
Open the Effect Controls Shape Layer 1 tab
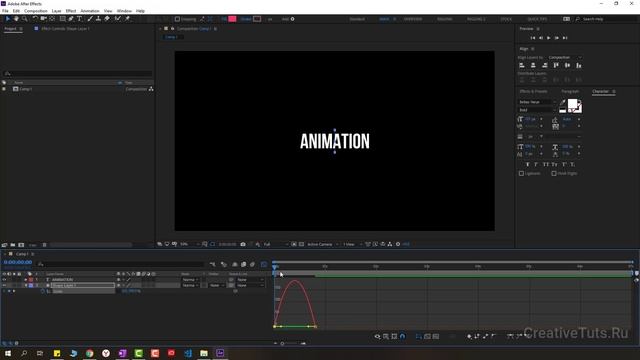(x=65, y=29)
